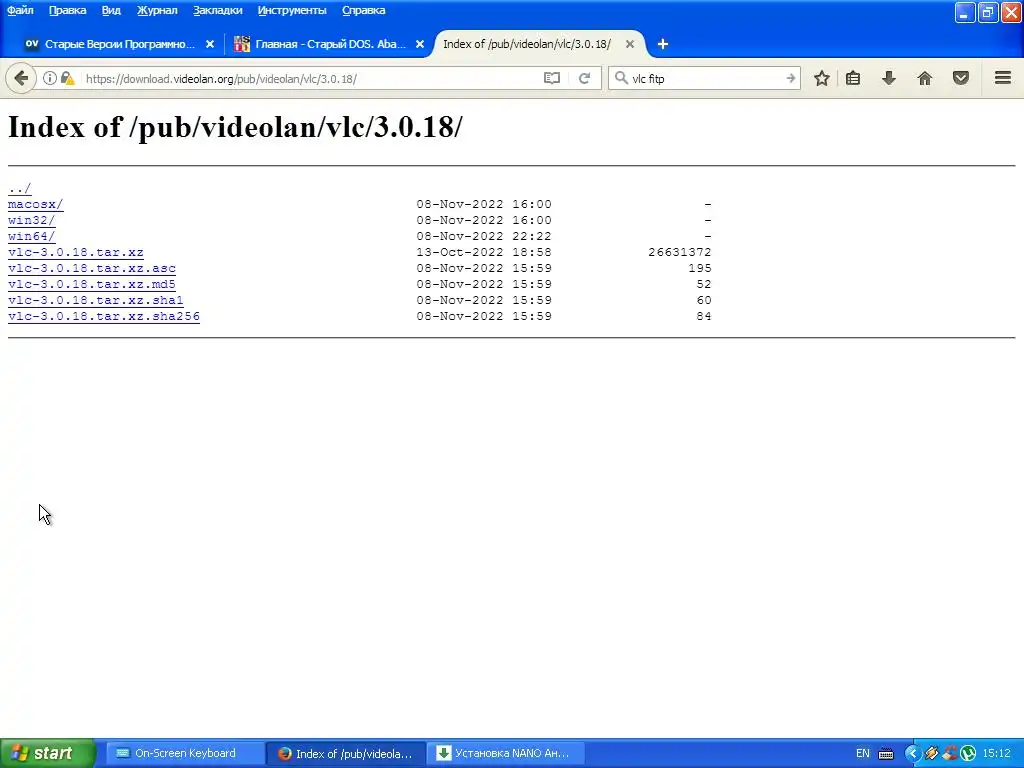This screenshot has width=1024, height=768.
Task: Restore down the Firefox window
Action: (987, 12)
